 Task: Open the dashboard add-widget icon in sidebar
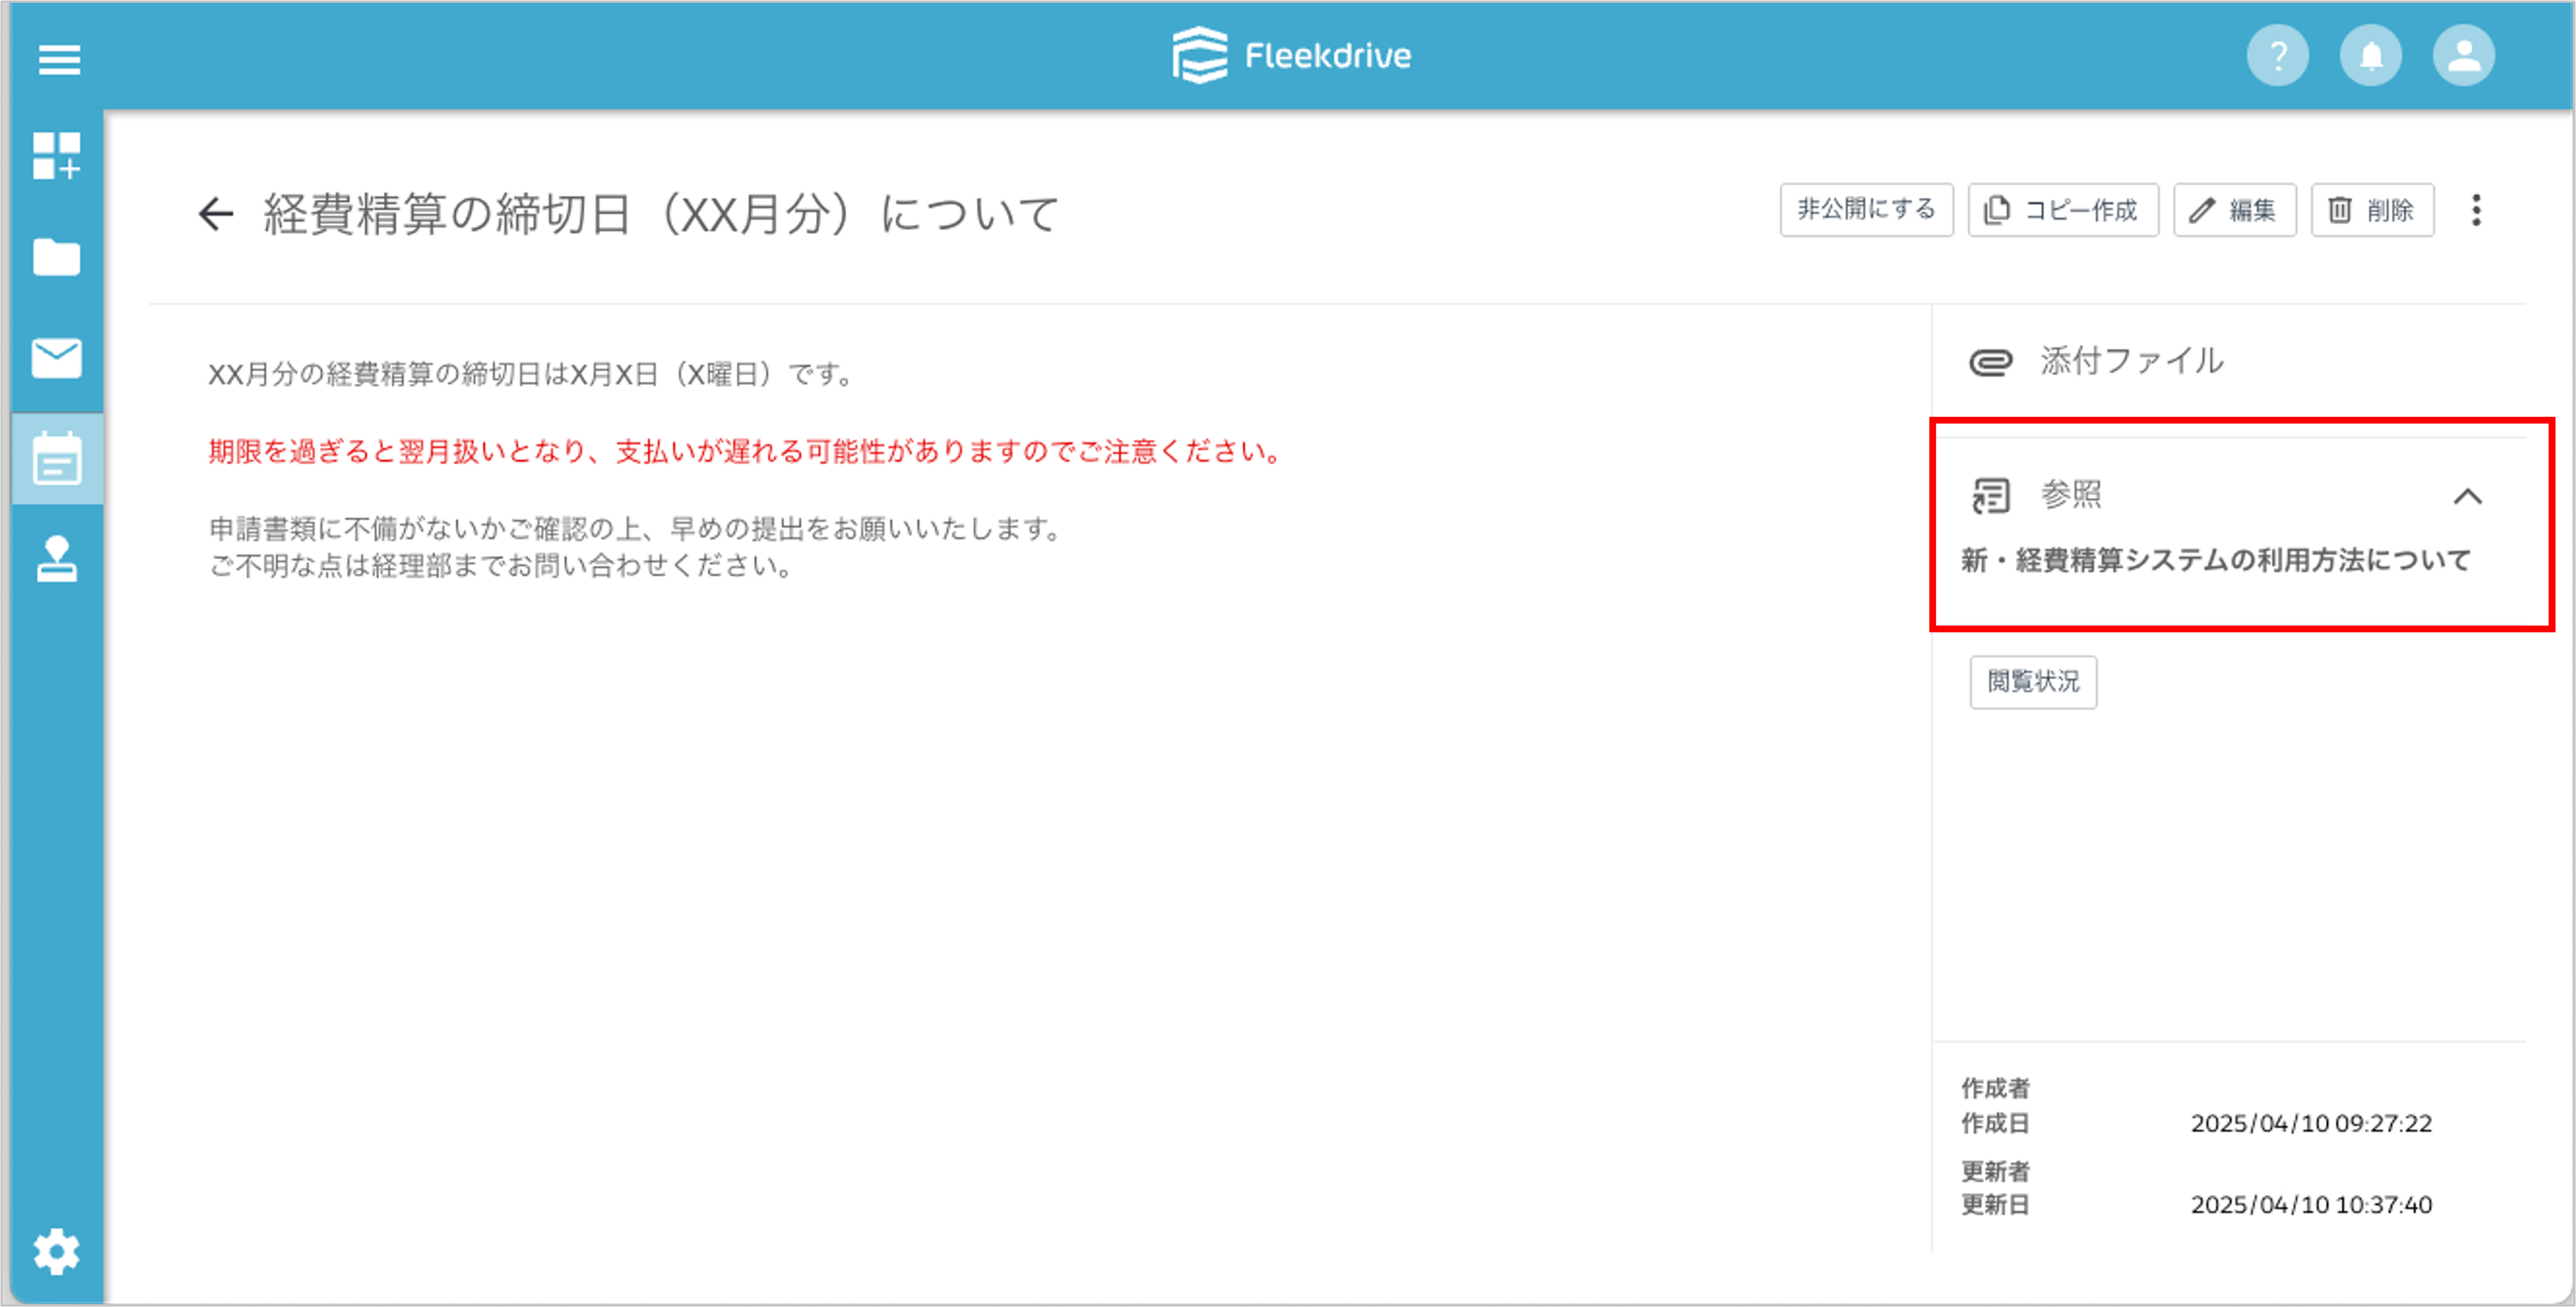(x=56, y=156)
